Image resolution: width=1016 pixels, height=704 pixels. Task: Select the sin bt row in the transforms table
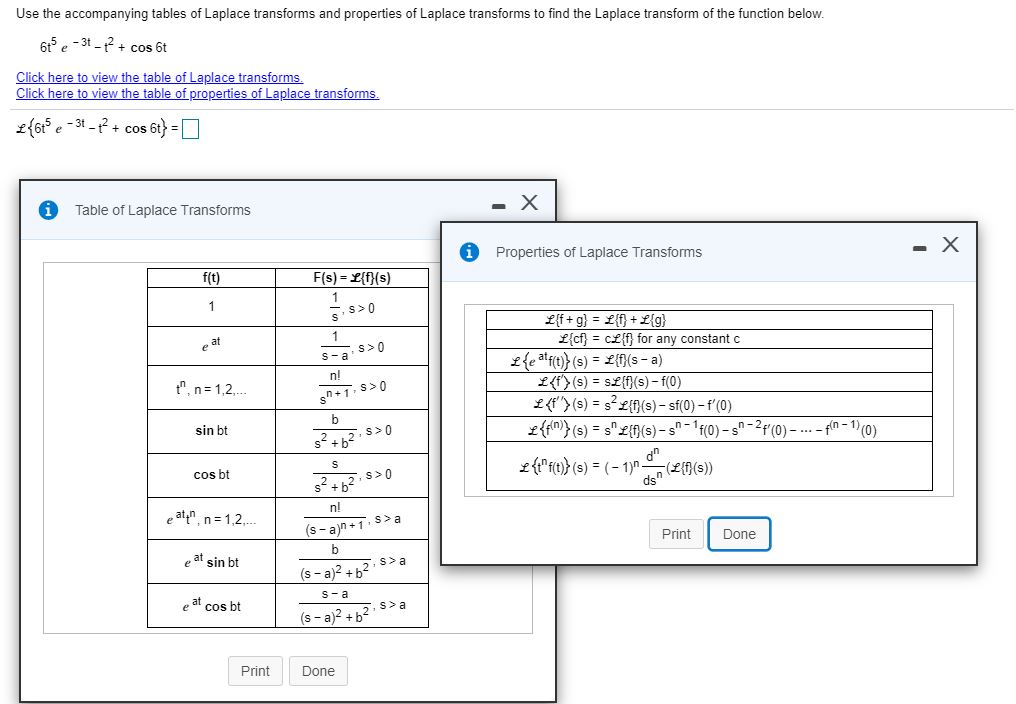(210, 431)
